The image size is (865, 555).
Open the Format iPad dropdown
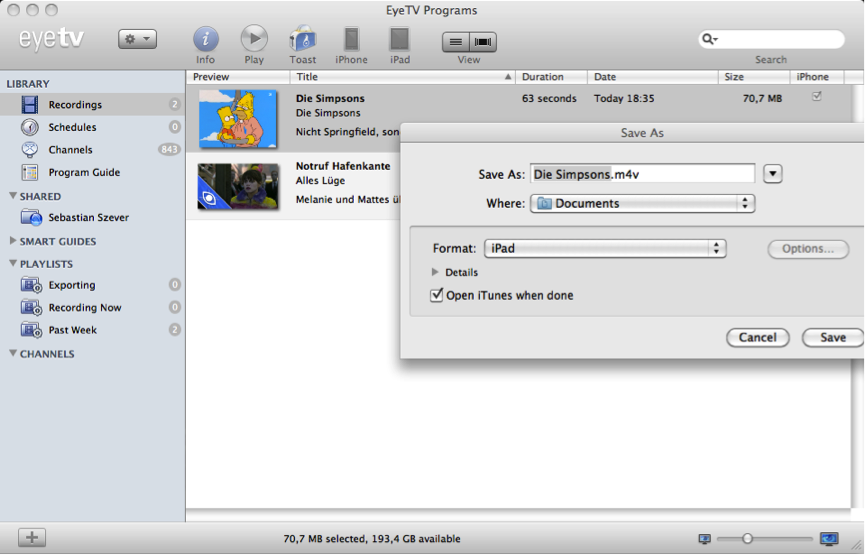pyautogui.click(x=605, y=248)
